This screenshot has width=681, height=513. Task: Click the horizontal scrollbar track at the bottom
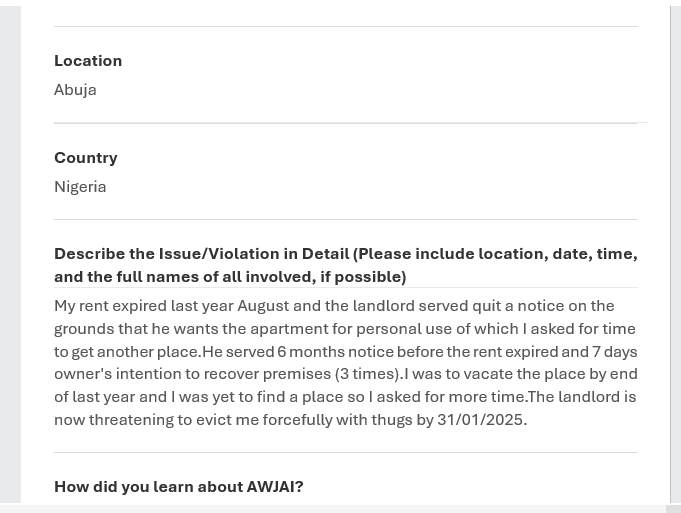click(x=333, y=509)
